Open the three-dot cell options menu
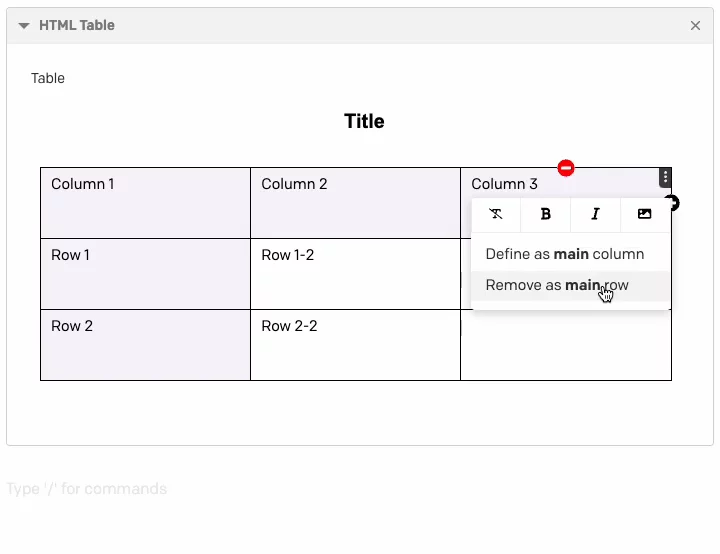The image size is (720, 554). tap(665, 178)
